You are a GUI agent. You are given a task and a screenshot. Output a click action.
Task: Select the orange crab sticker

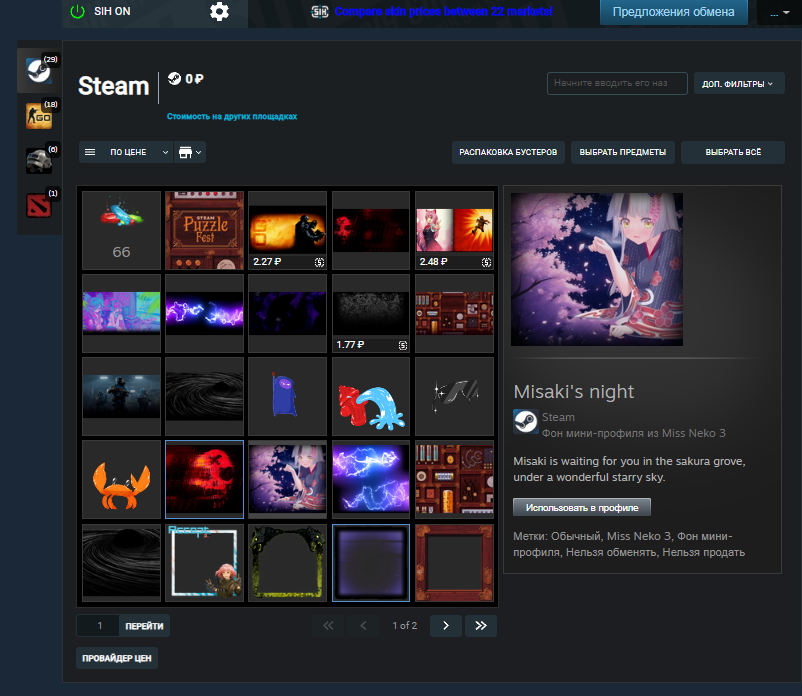121,480
